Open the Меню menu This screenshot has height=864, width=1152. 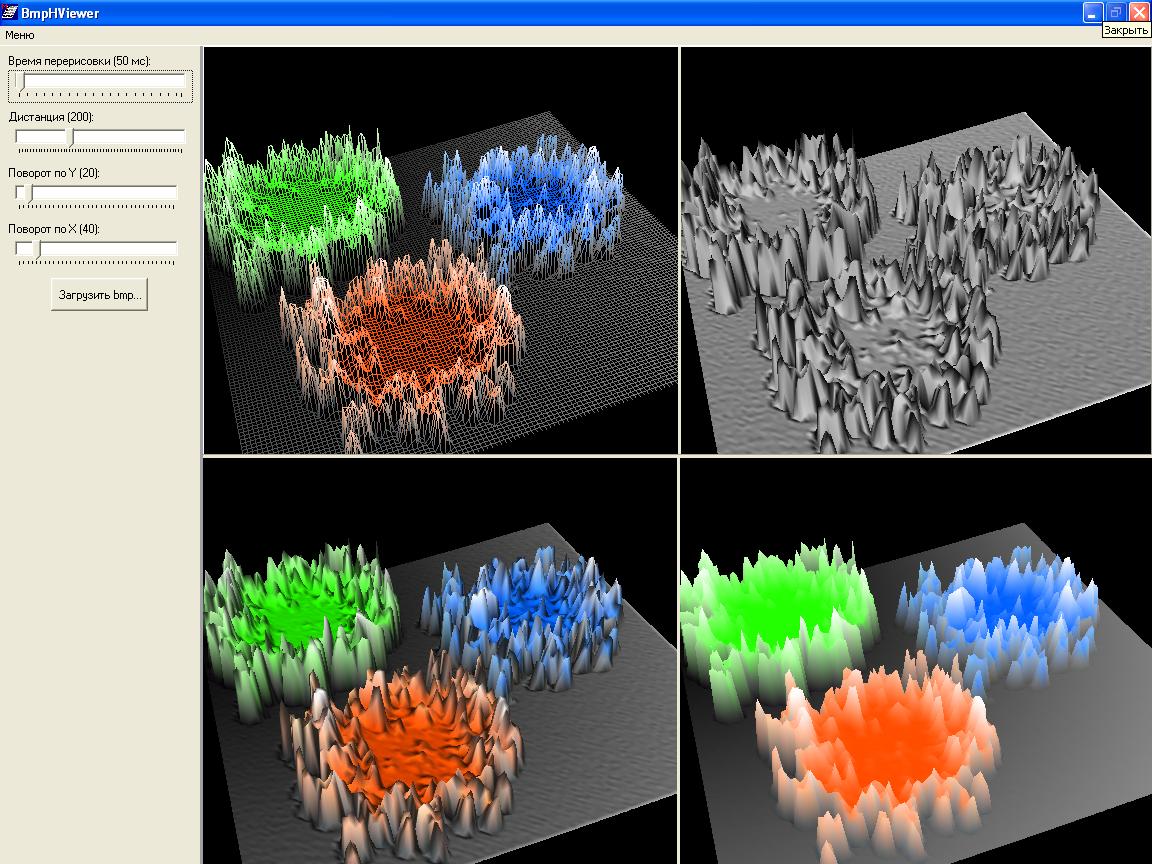20,35
